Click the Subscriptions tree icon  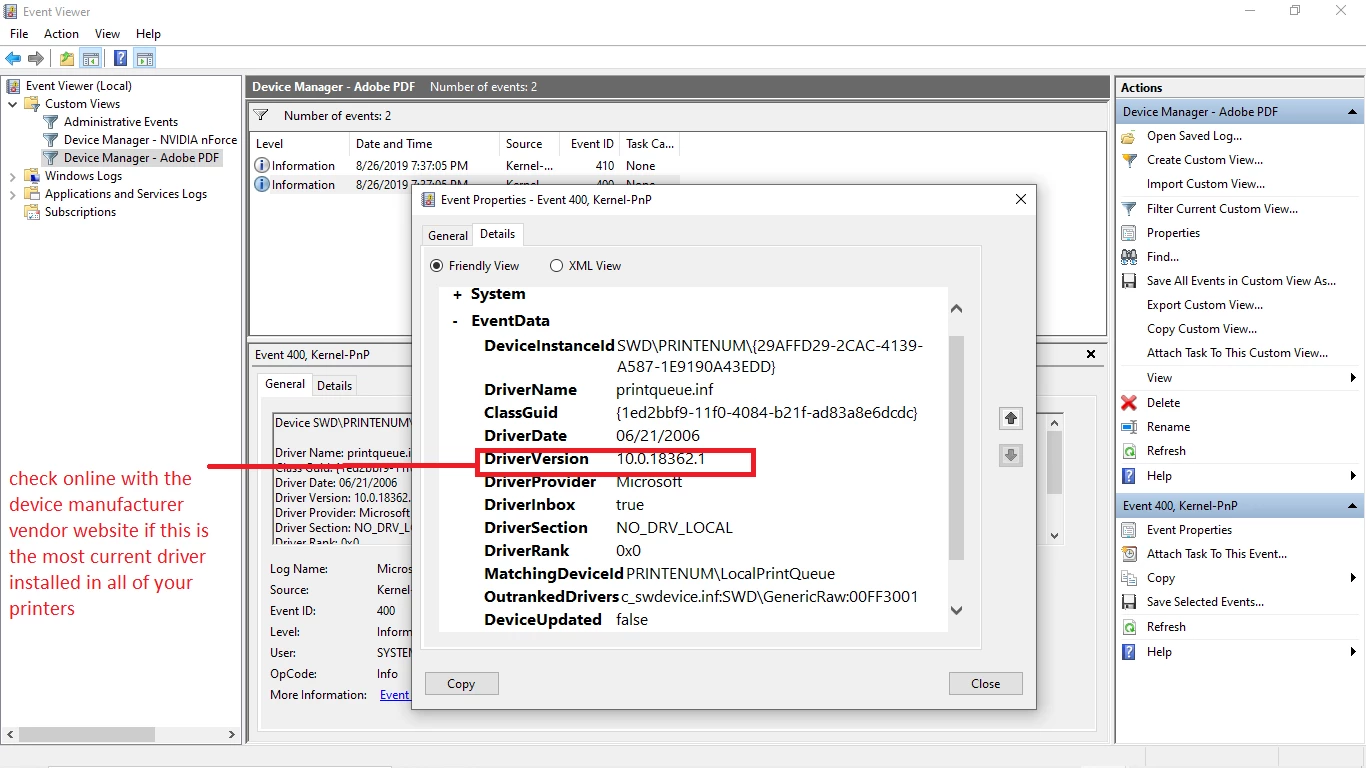(x=33, y=212)
